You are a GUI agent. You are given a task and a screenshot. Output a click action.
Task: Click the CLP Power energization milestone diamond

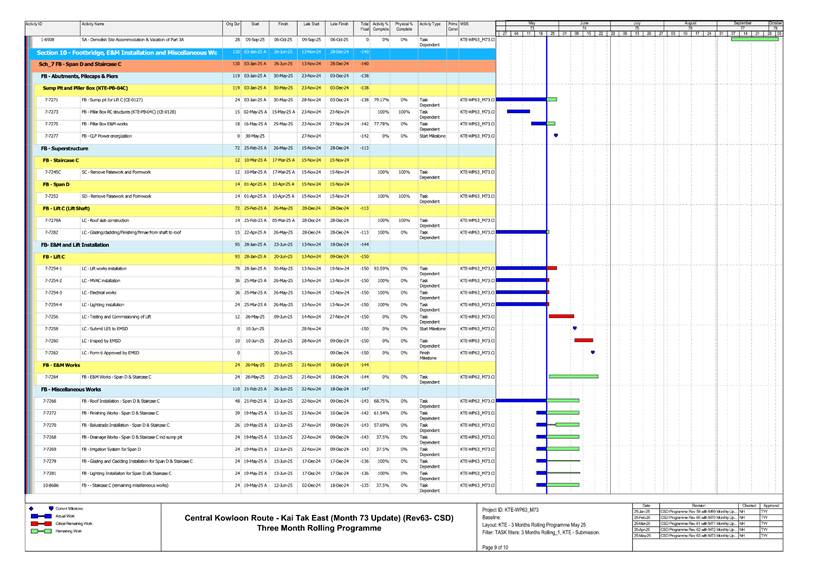tap(555, 135)
